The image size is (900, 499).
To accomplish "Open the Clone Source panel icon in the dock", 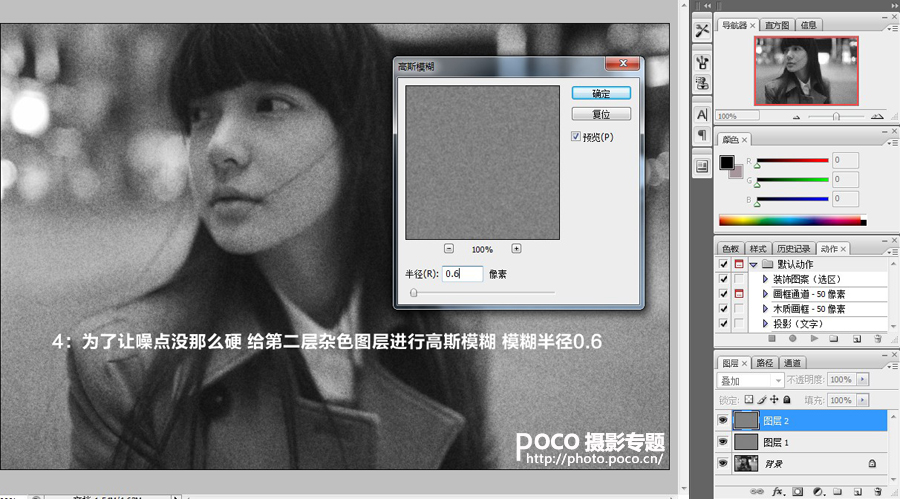I will (702, 83).
